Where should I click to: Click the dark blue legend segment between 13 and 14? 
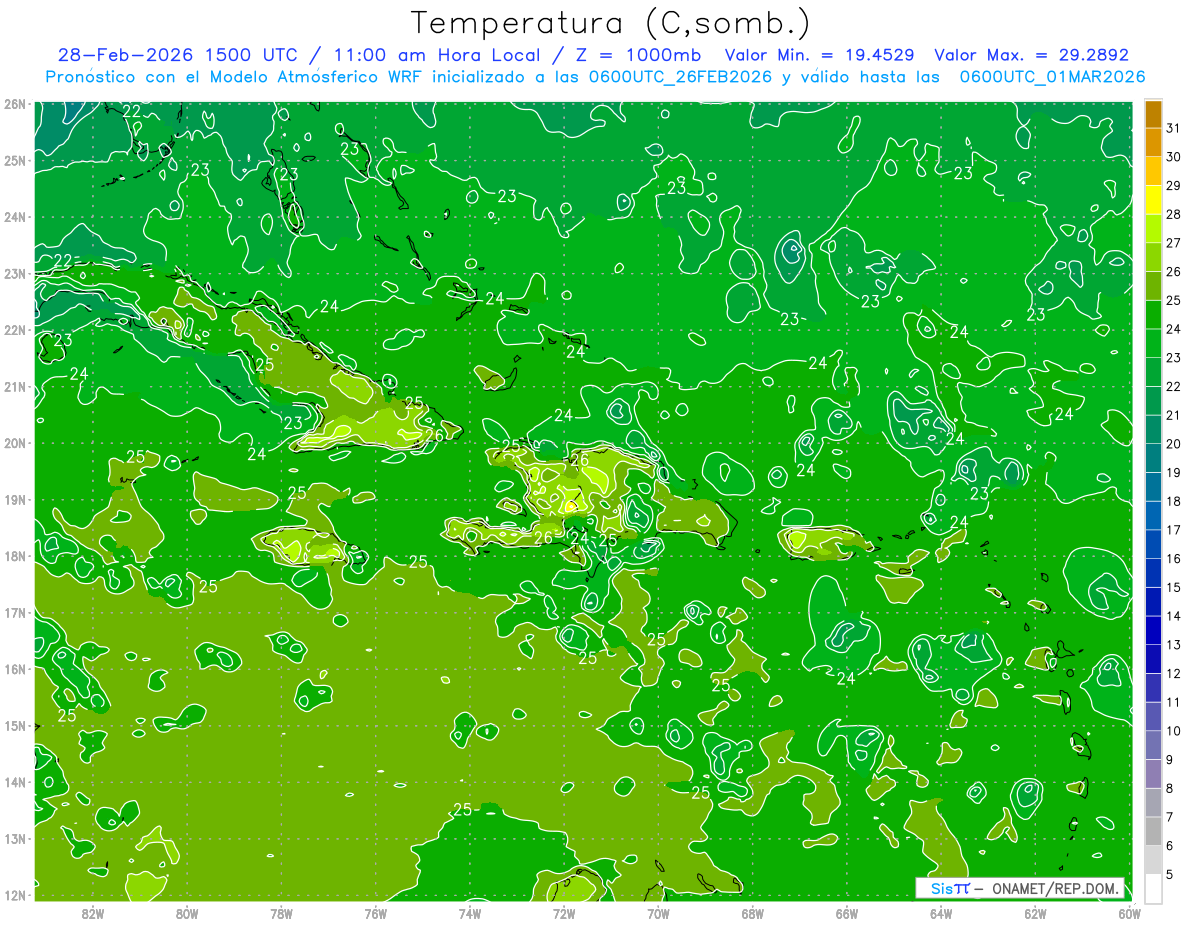[1153, 630]
